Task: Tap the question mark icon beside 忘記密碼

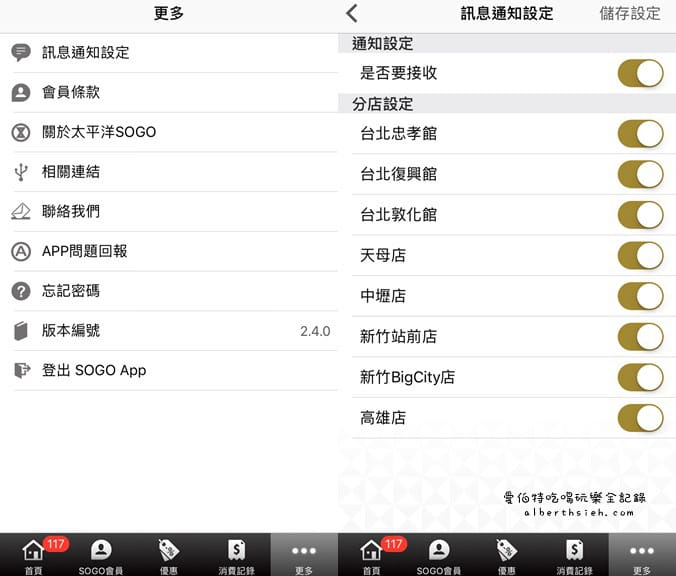Action: pos(21,291)
